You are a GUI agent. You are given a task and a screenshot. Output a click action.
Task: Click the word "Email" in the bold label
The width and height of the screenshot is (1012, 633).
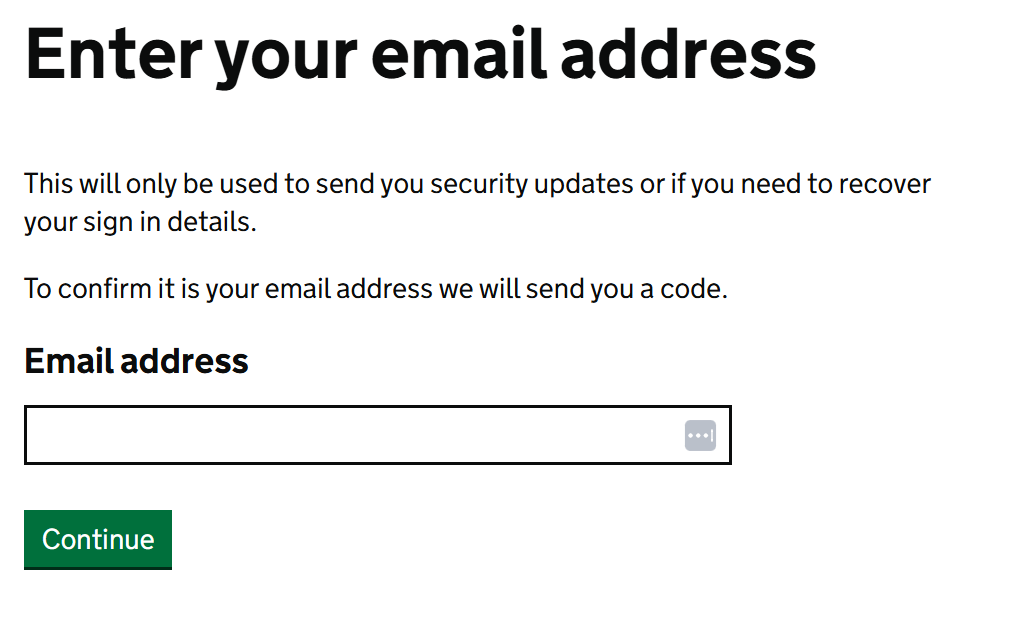click(x=68, y=361)
